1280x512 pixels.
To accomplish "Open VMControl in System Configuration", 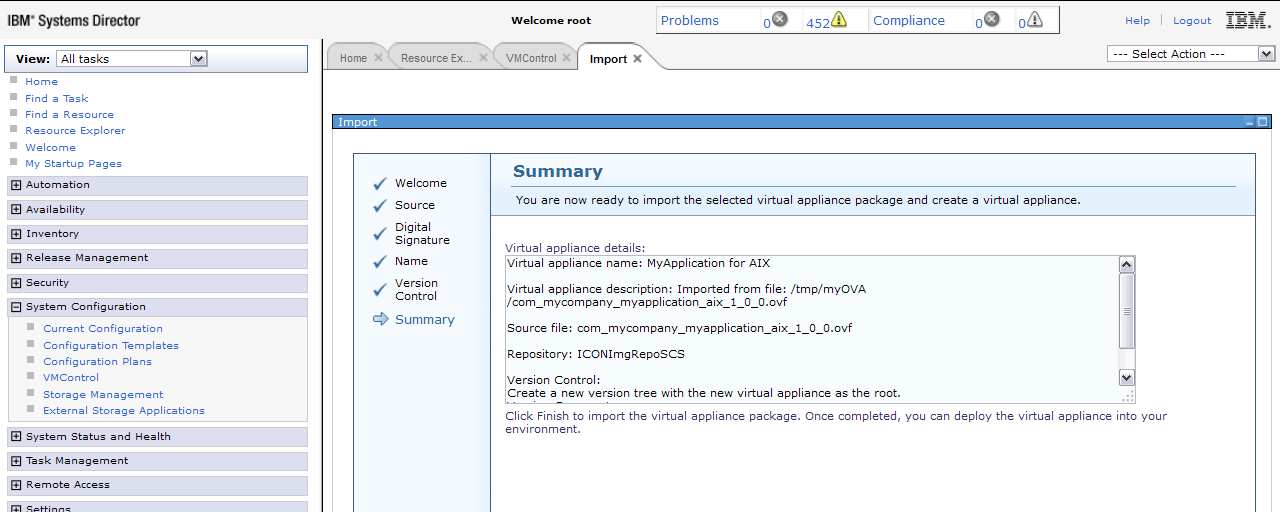I will pyautogui.click(x=71, y=377).
